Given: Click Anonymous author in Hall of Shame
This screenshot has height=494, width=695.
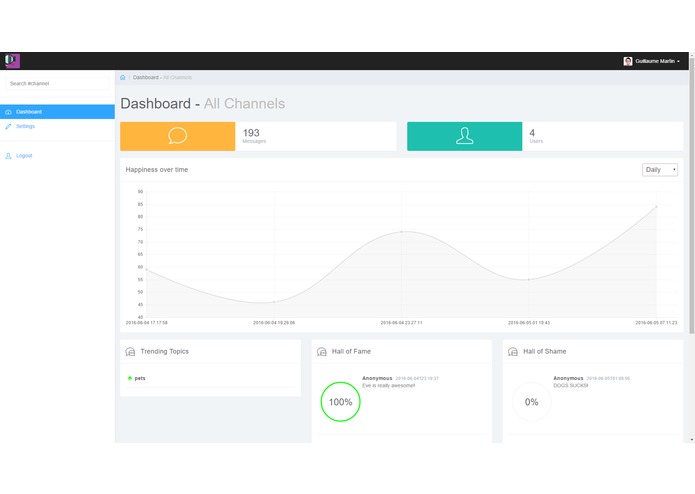Looking at the screenshot, I should coord(568,378).
